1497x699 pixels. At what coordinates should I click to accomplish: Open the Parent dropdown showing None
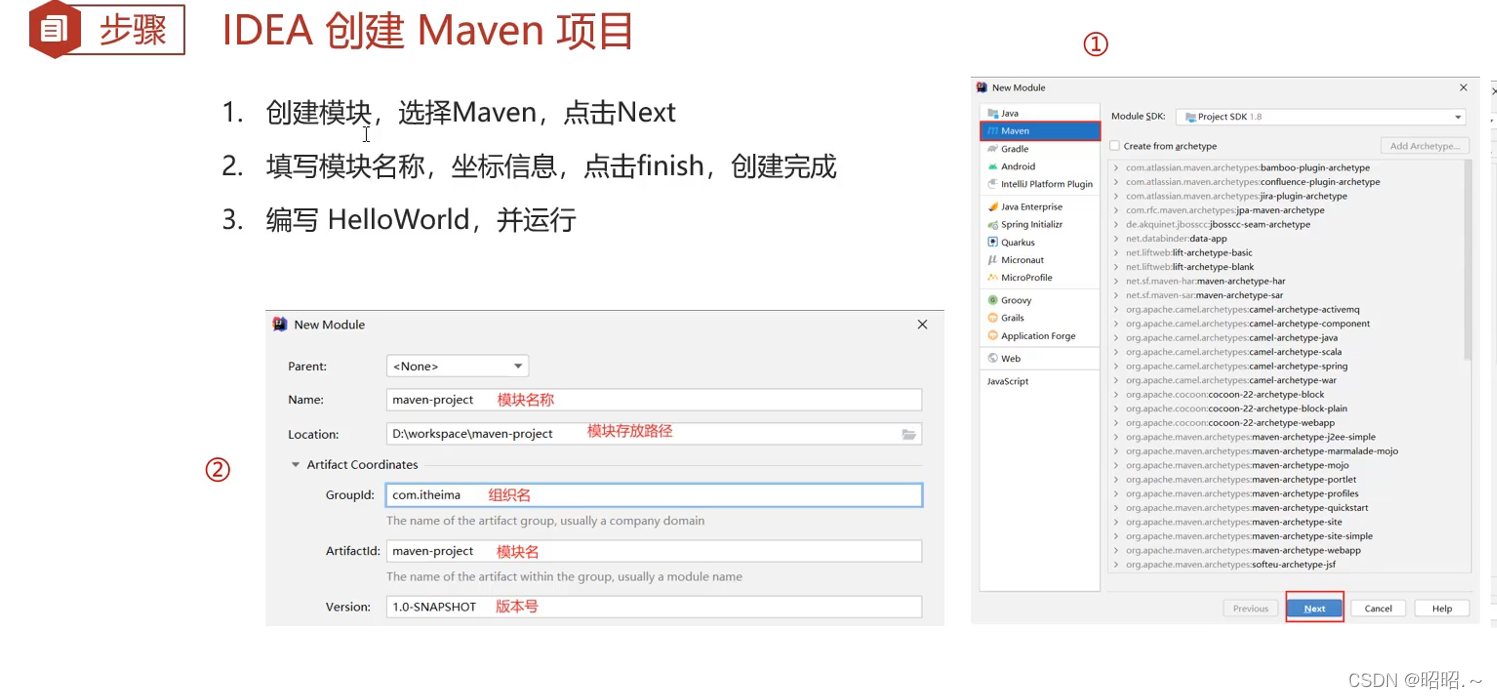pyautogui.click(x=457, y=366)
